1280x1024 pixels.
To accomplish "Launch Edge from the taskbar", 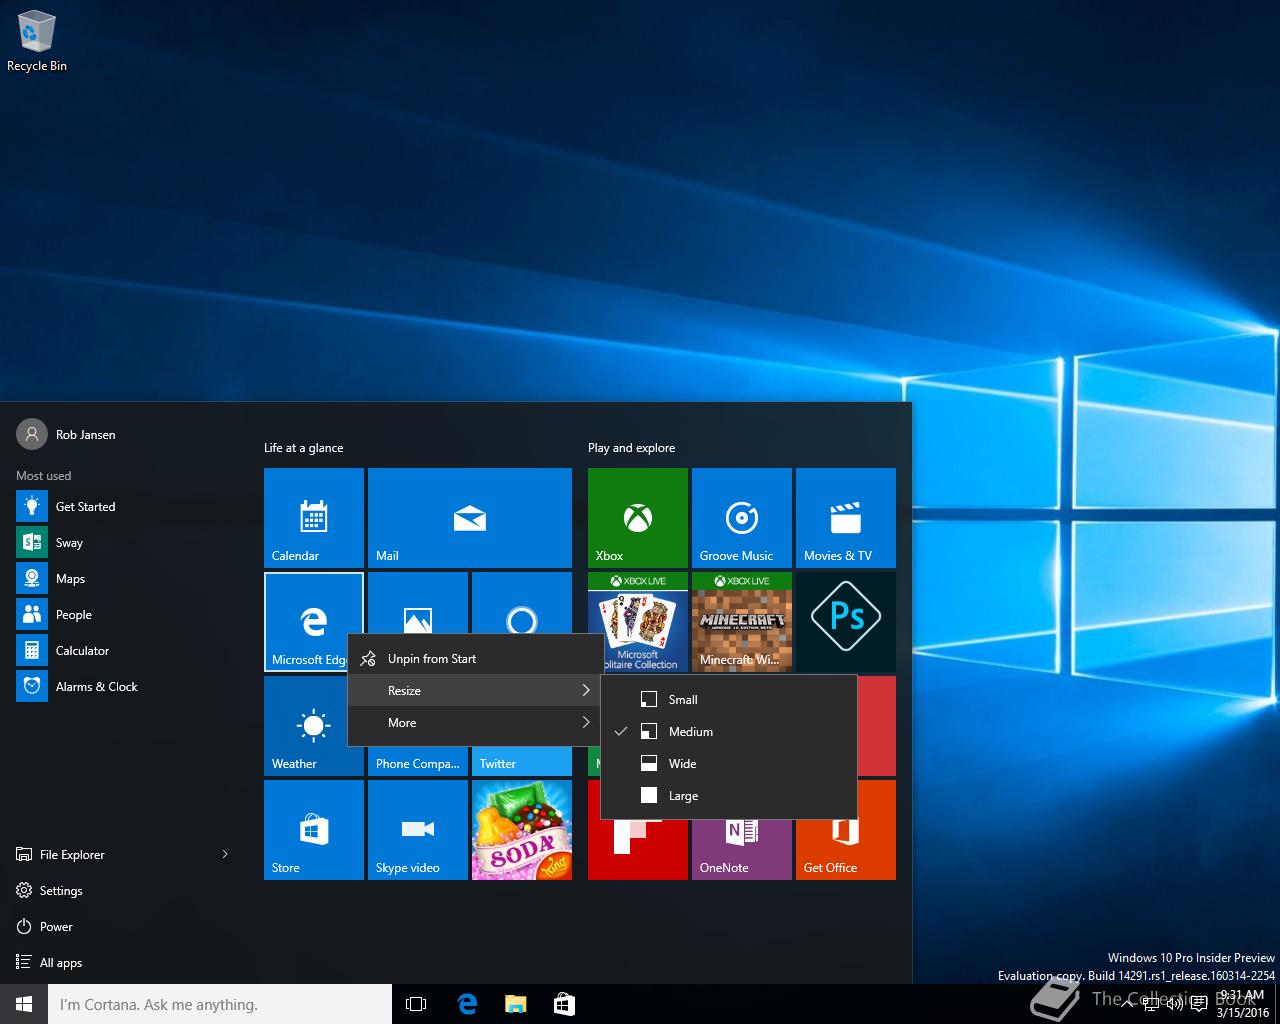I will point(466,1004).
